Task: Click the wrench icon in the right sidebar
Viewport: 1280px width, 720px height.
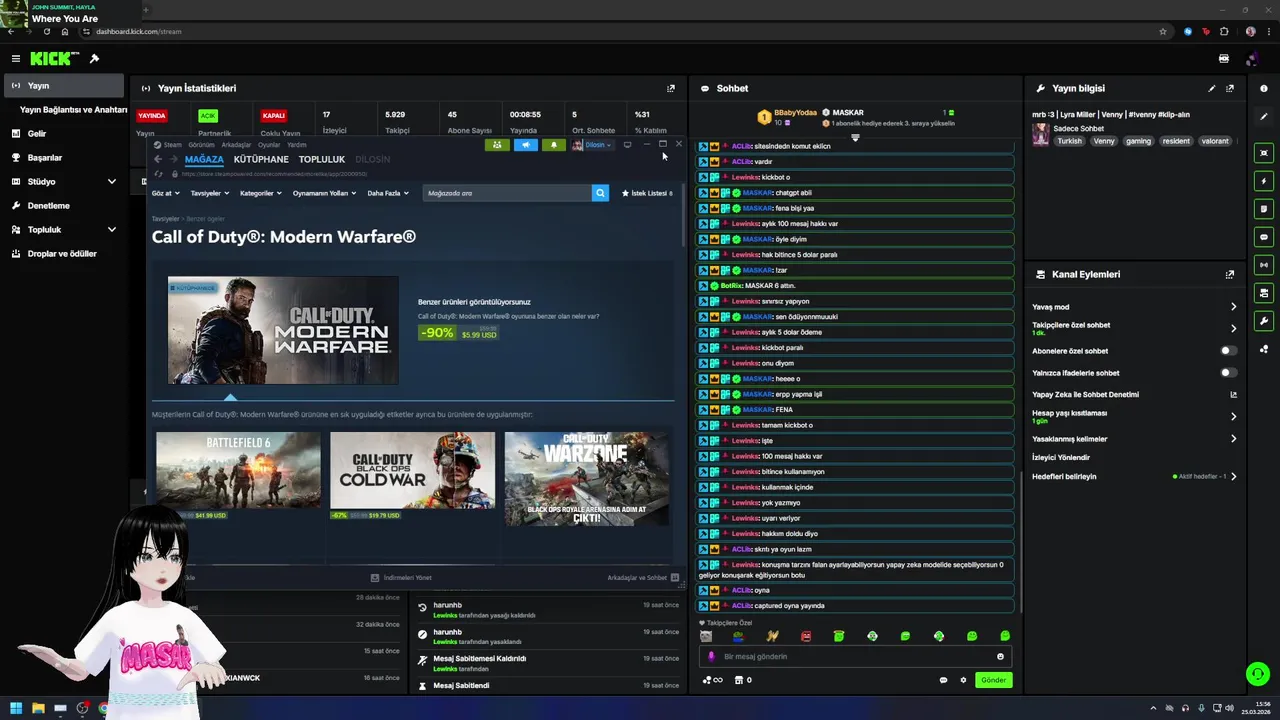Action: click(1264, 321)
